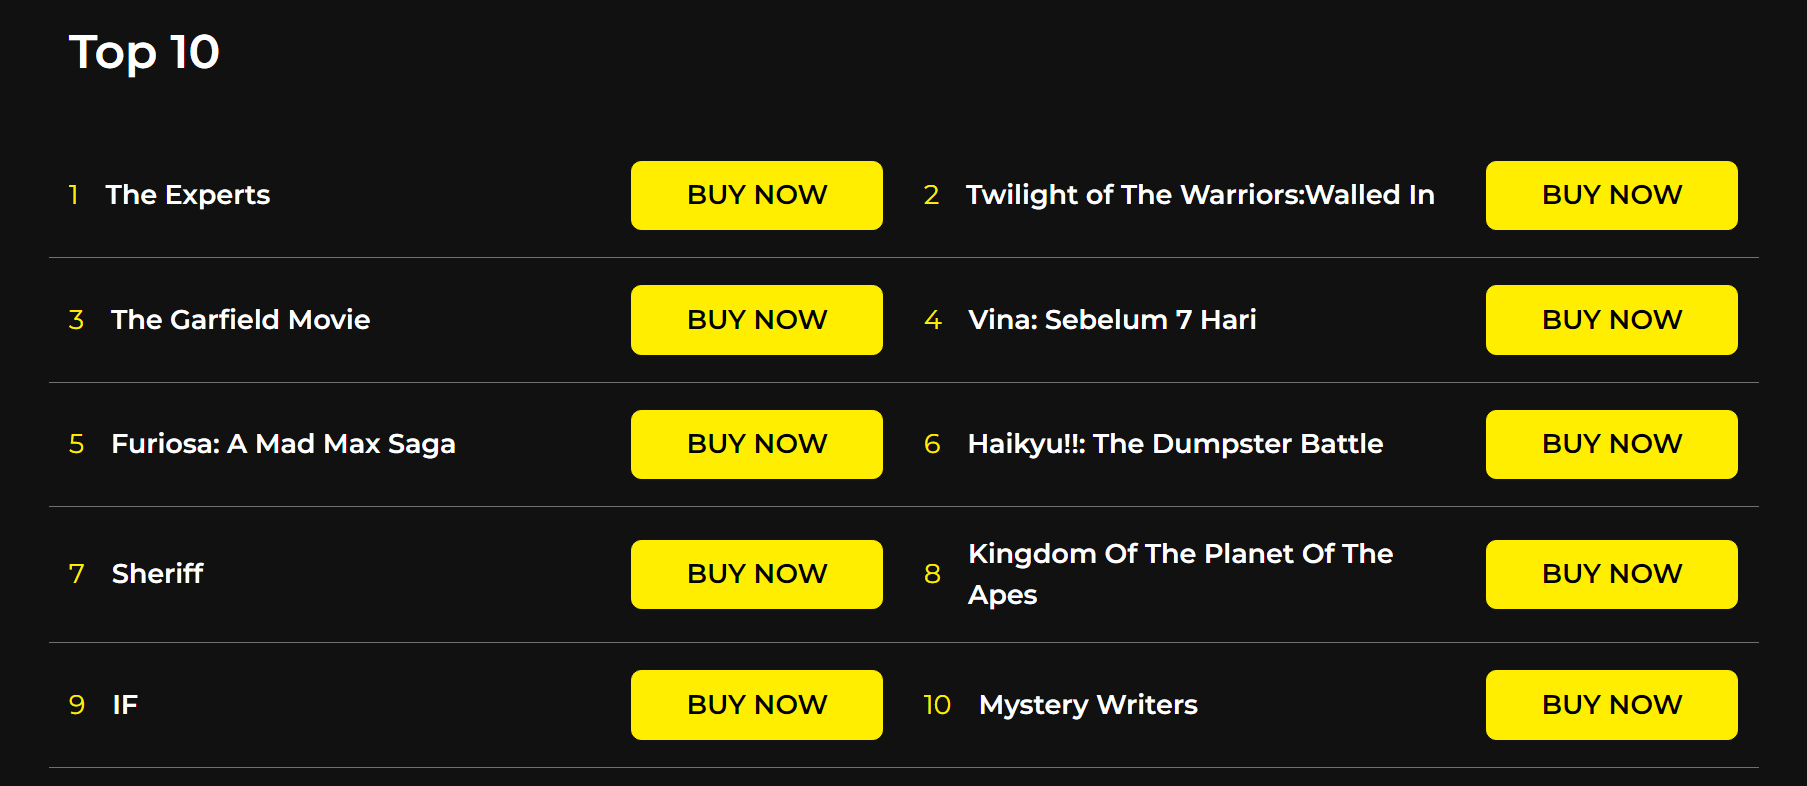Open The Experts movie title
The height and width of the screenshot is (786, 1807).
pos(188,195)
